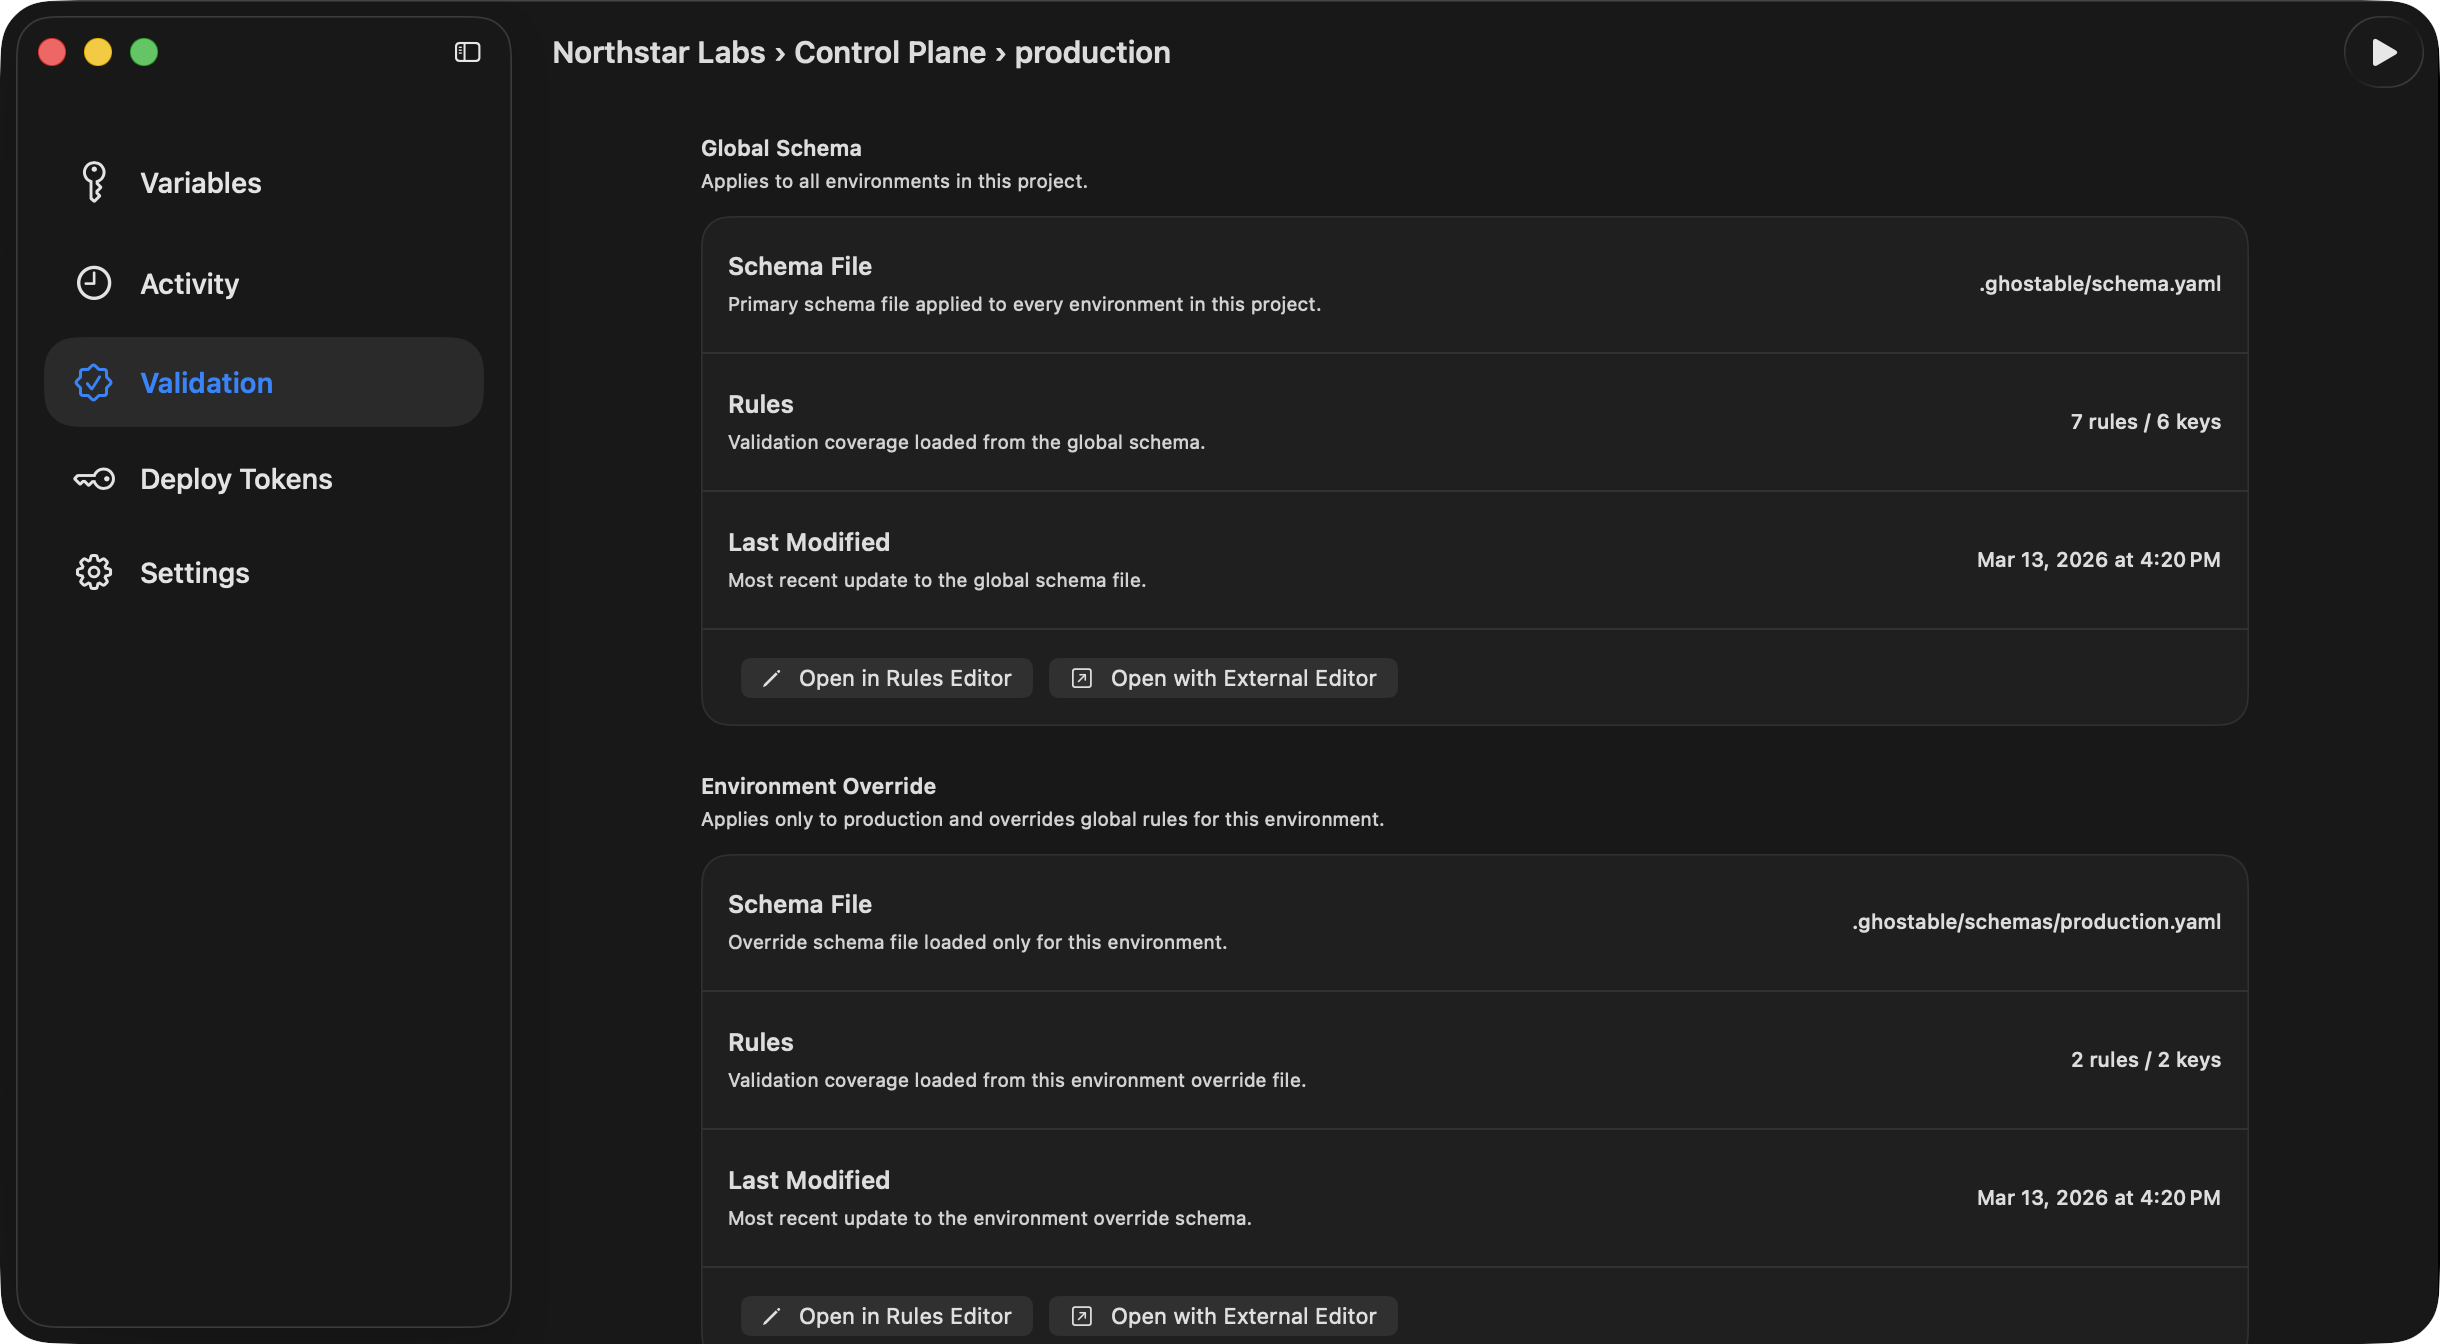
Task: Toggle the sidebar visibility control
Action: (x=466, y=51)
